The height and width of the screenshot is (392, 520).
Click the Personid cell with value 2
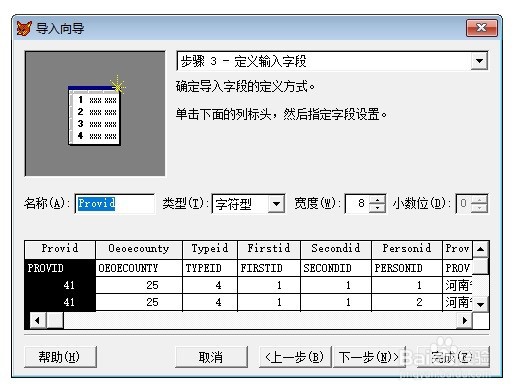(407, 302)
